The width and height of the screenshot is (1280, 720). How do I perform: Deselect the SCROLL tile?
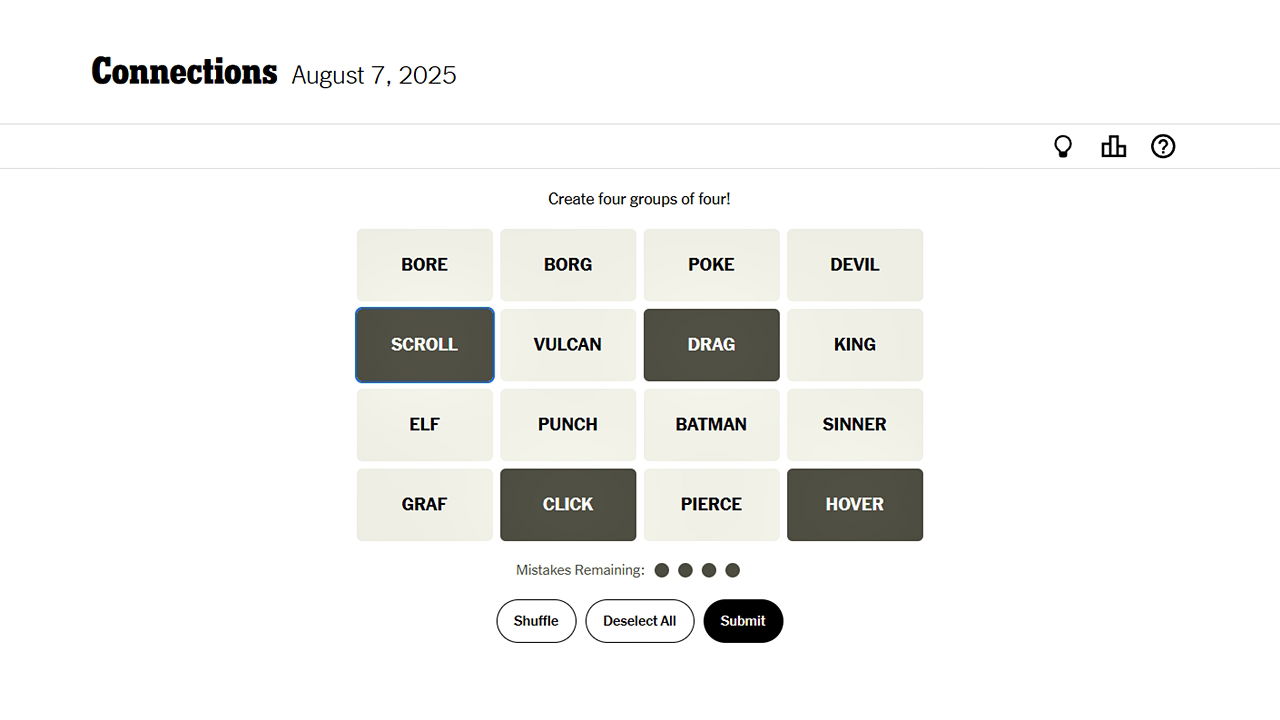click(425, 345)
